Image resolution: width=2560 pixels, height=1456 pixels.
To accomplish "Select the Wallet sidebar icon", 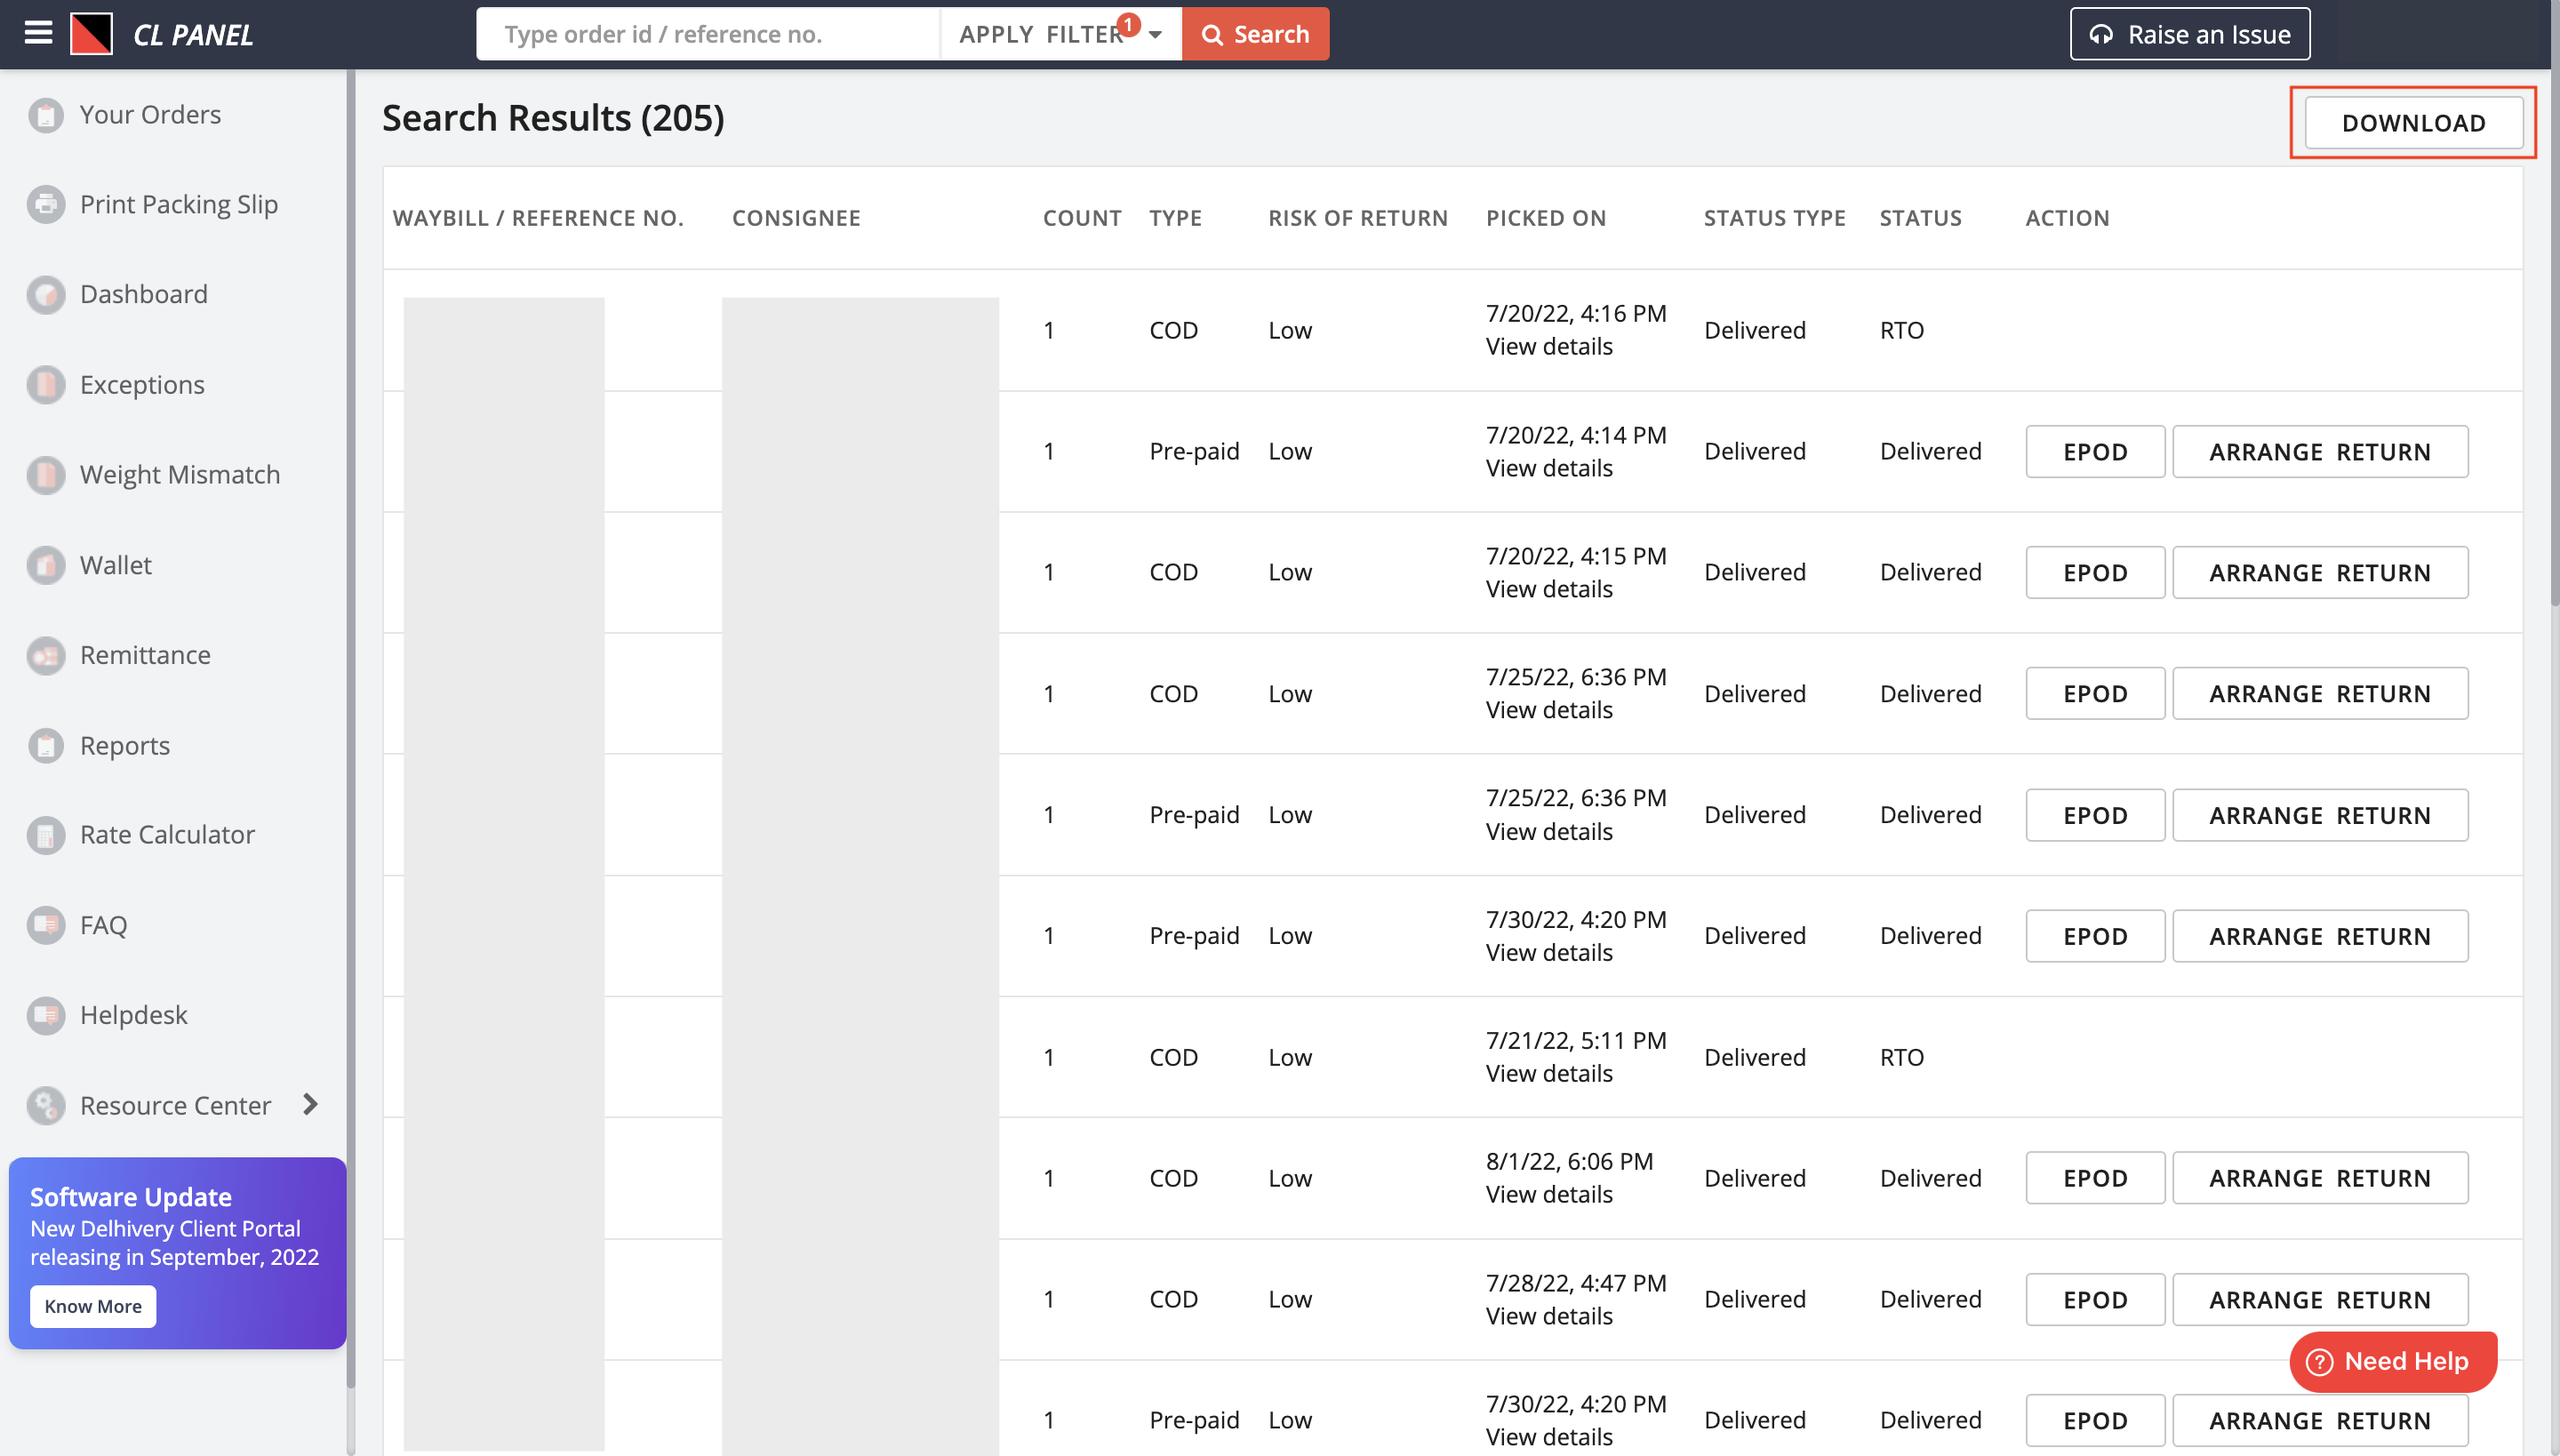I will point(45,564).
